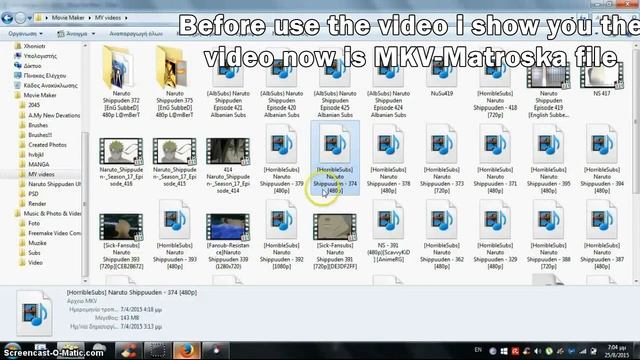Image resolution: width=640 pixels, height=360 pixels.
Task: Click the EN language indicator in taskbar
Action: pos(478,350)
